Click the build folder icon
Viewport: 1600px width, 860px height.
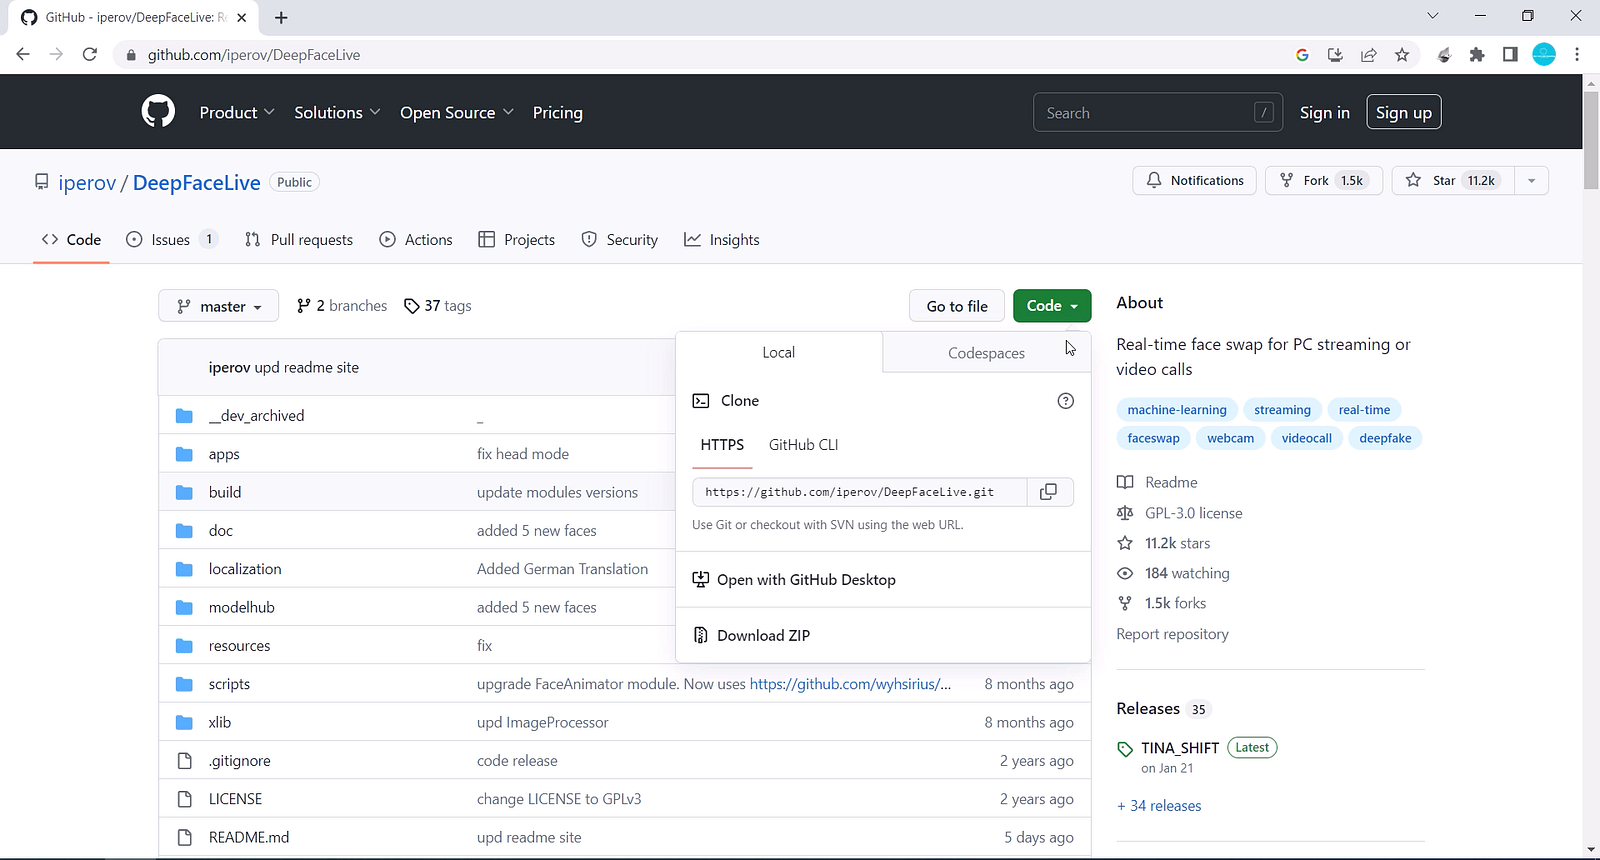[184, 492]
